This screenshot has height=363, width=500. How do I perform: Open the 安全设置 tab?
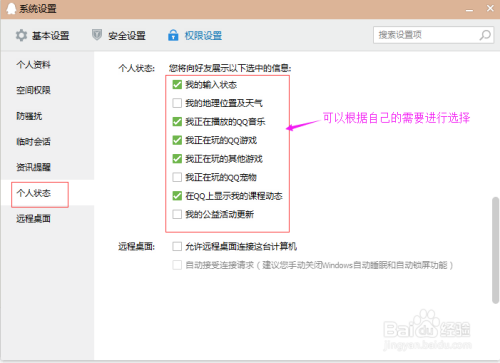coord(119,35)
